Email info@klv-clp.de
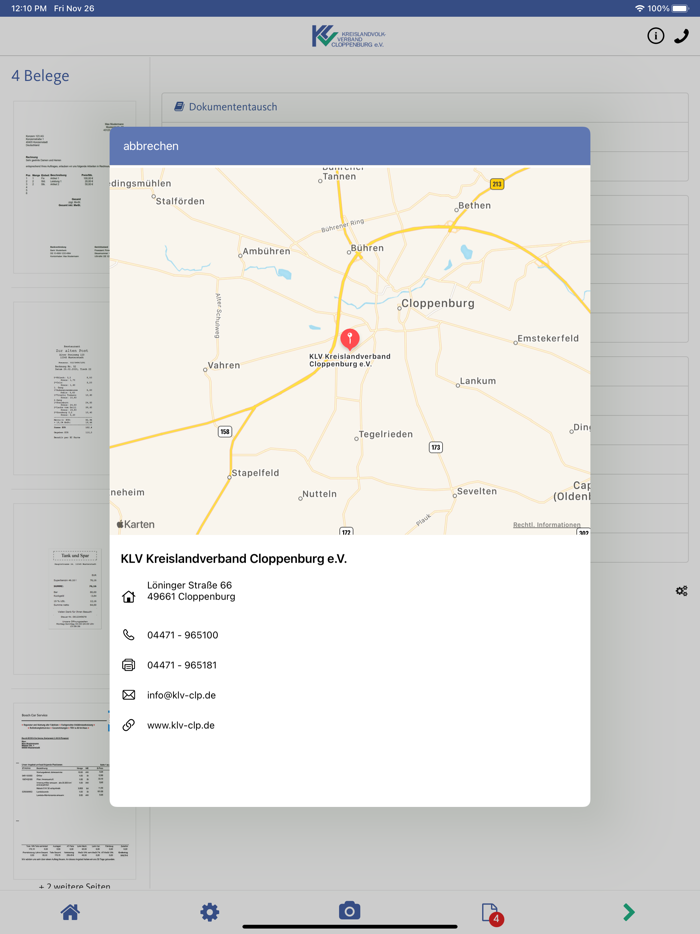700x934 pixels. tap(182, 695)
